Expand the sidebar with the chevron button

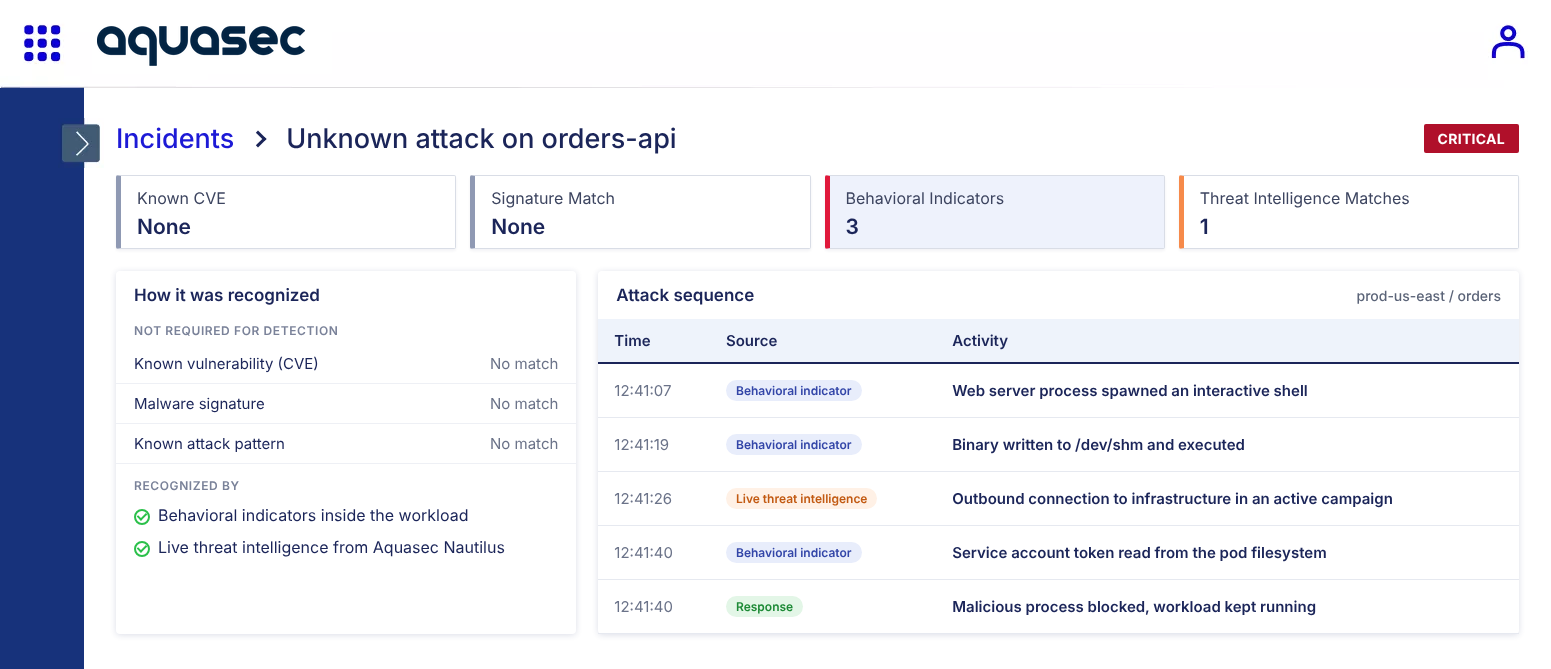[81, 143]
